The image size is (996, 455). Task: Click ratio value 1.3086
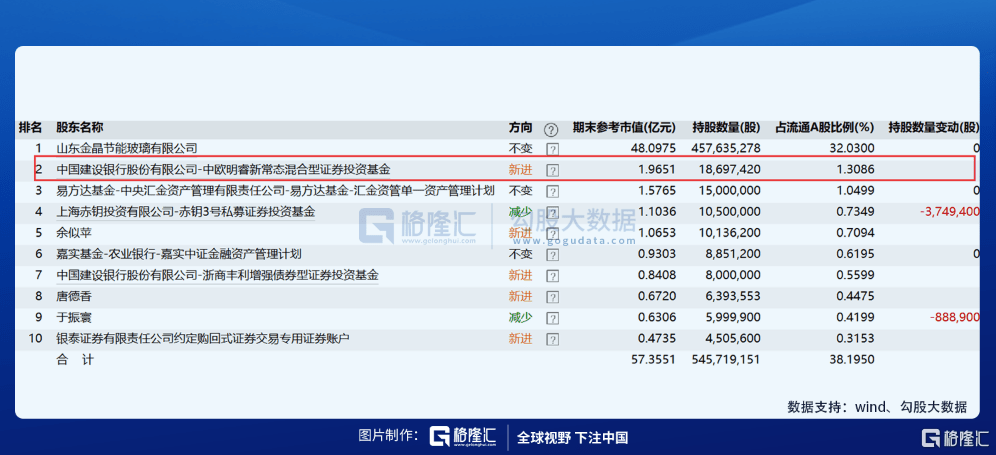[854, 170]
